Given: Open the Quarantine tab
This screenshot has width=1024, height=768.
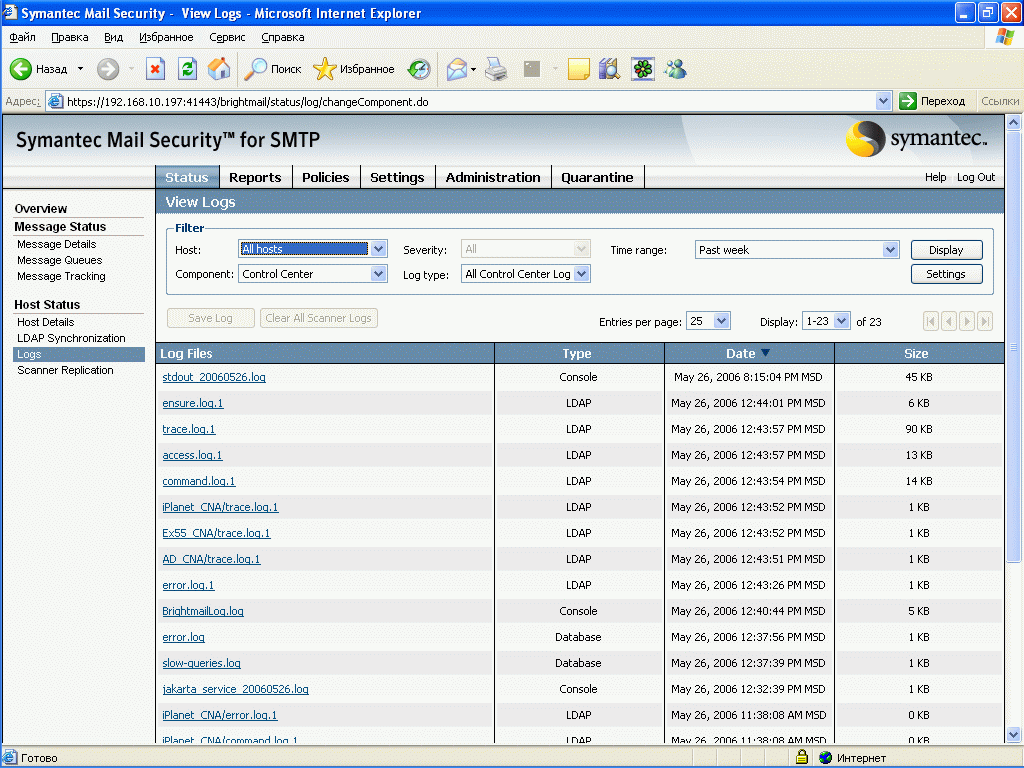Looking at the screenshot, I should pos(597,177).
